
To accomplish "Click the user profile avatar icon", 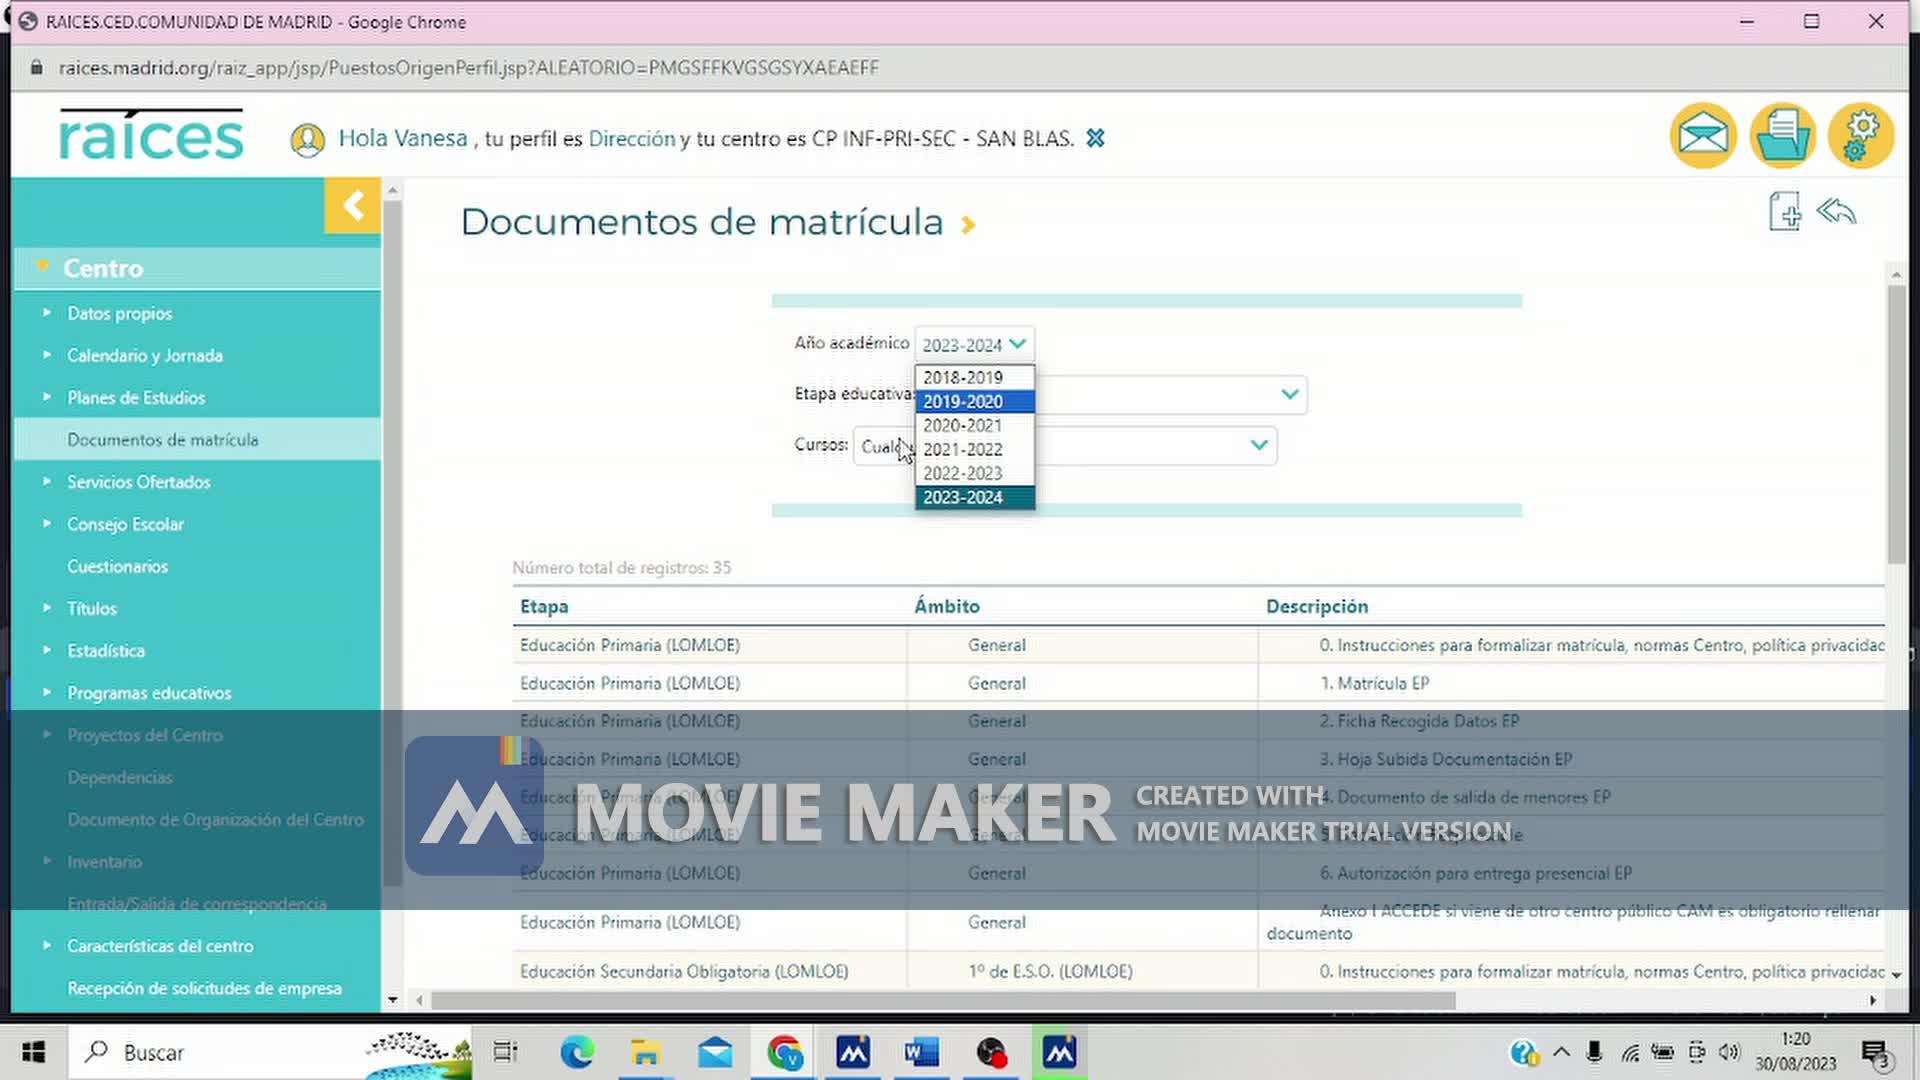I will [307, 139].
